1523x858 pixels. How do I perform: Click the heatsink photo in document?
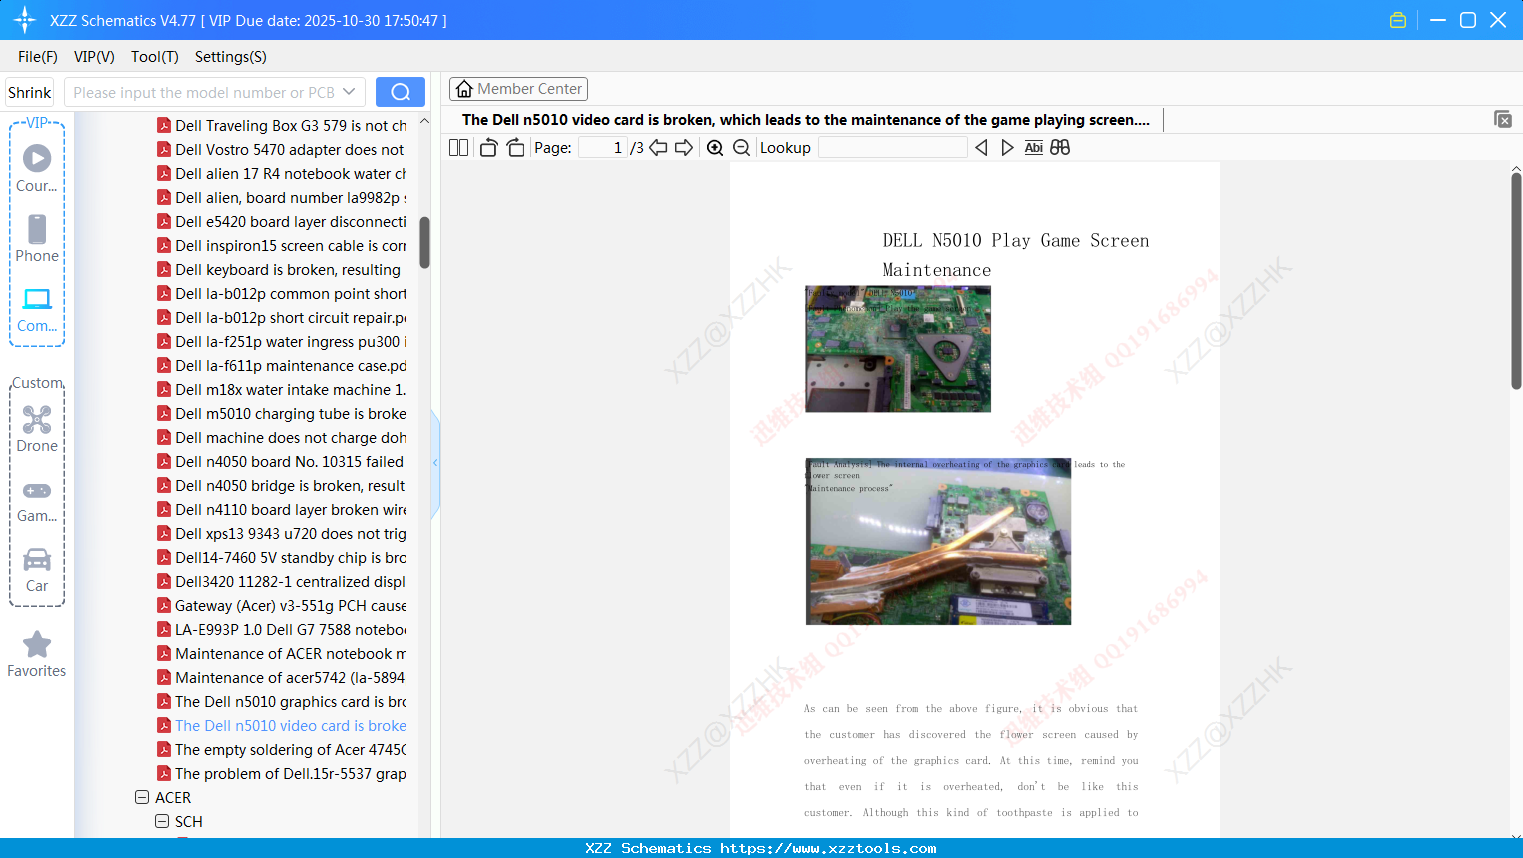[938, 541]
